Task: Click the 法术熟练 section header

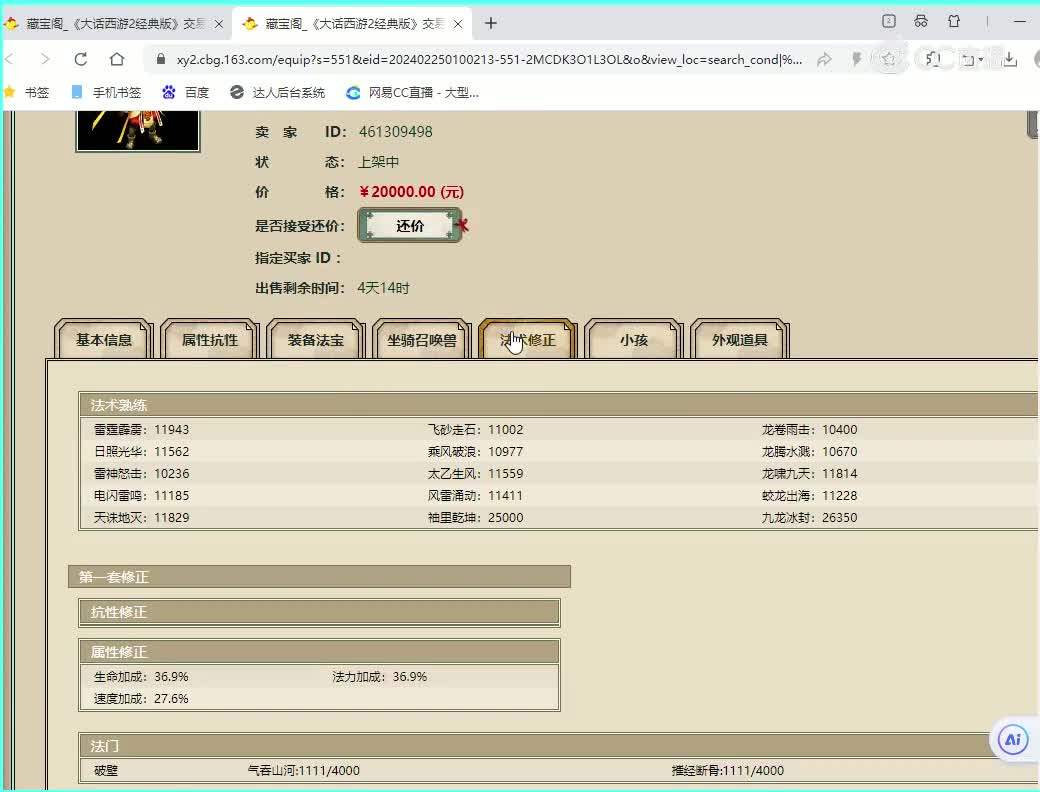Action: (558, 405)
